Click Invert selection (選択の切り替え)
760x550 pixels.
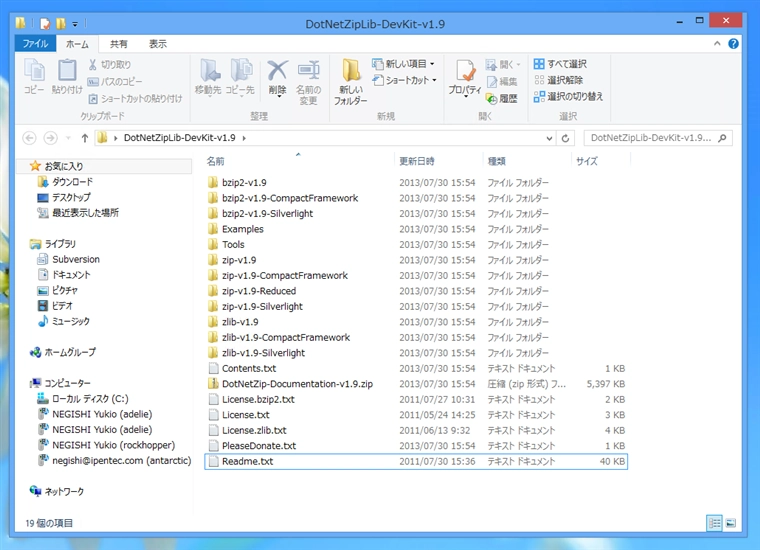click(568, 96)
